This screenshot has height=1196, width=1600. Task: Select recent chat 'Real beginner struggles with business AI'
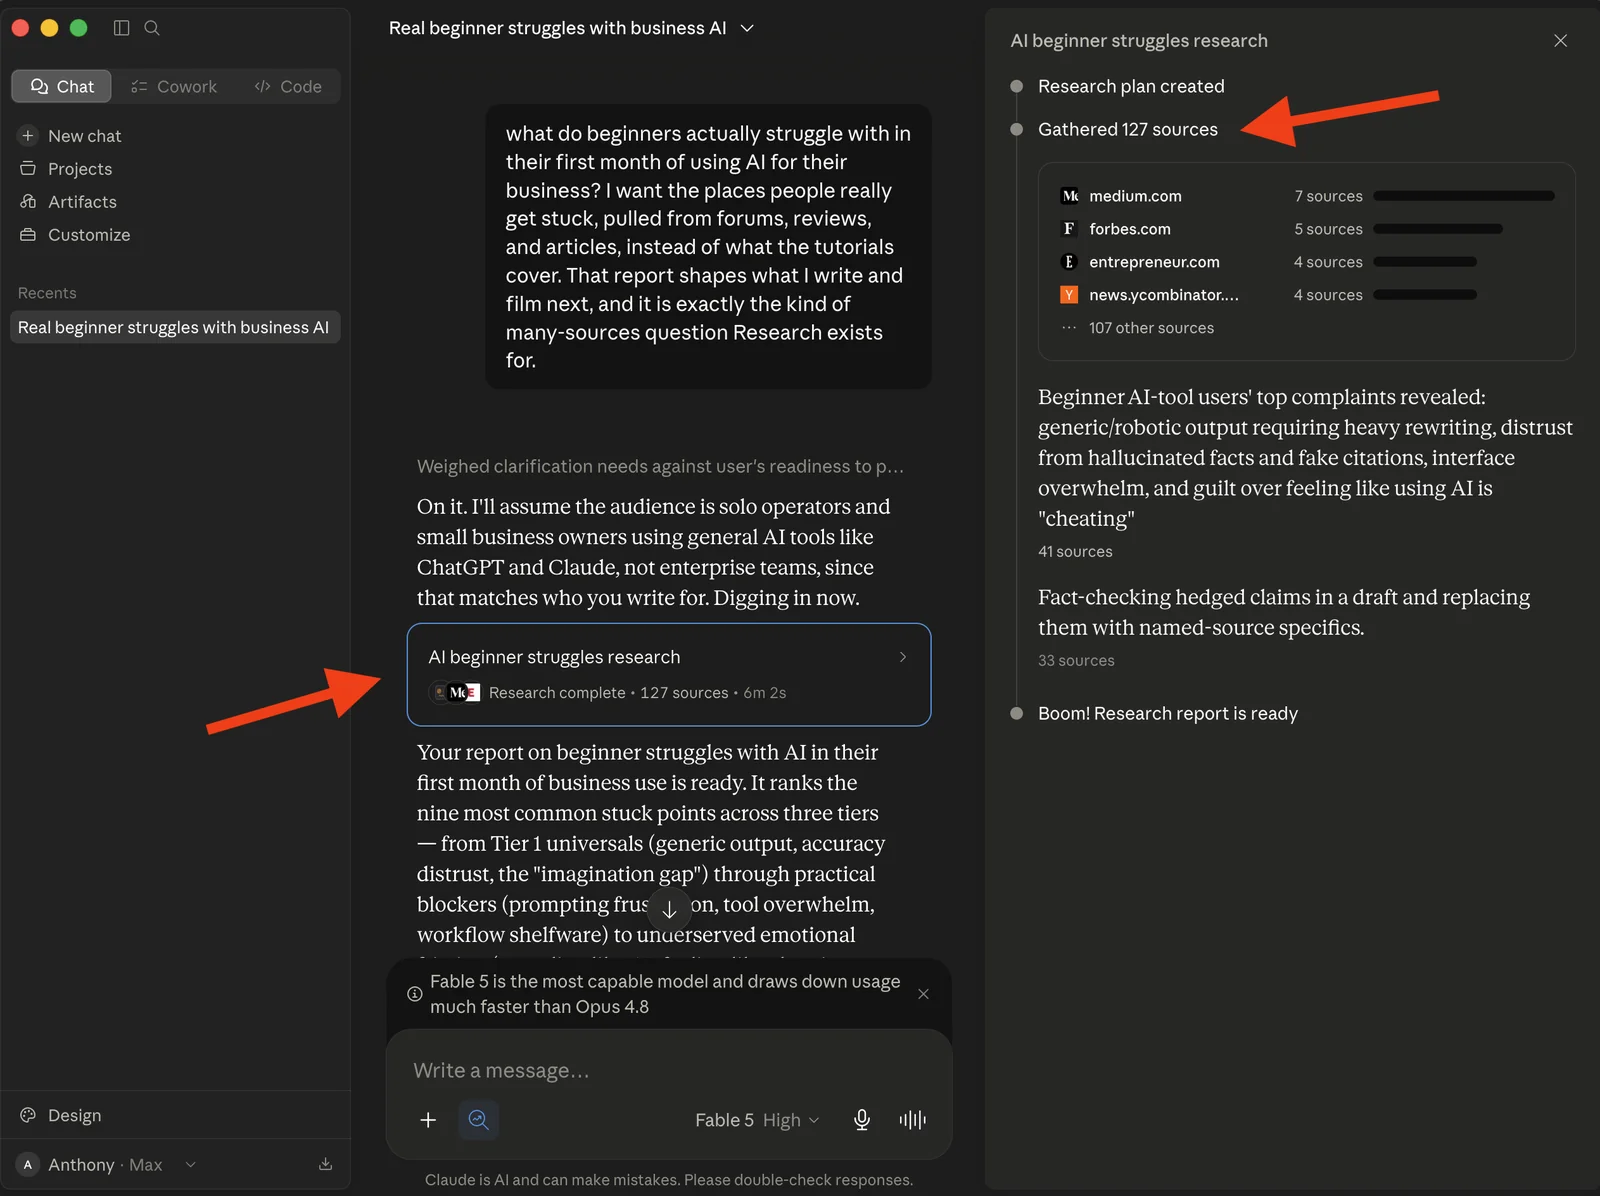tap(175, 327)
